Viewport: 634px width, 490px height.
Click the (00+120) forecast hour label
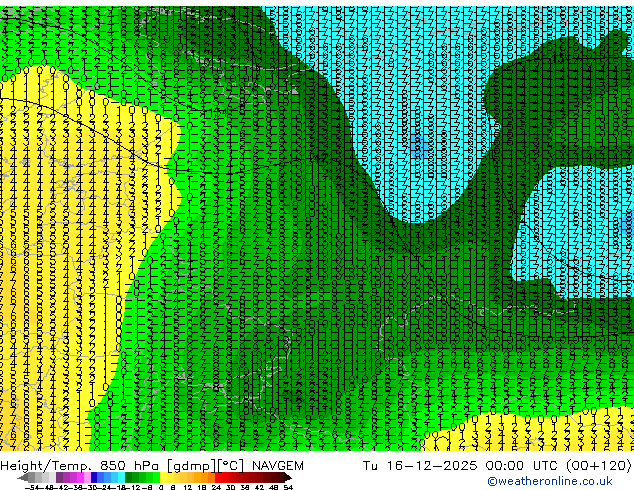[598, 466]
